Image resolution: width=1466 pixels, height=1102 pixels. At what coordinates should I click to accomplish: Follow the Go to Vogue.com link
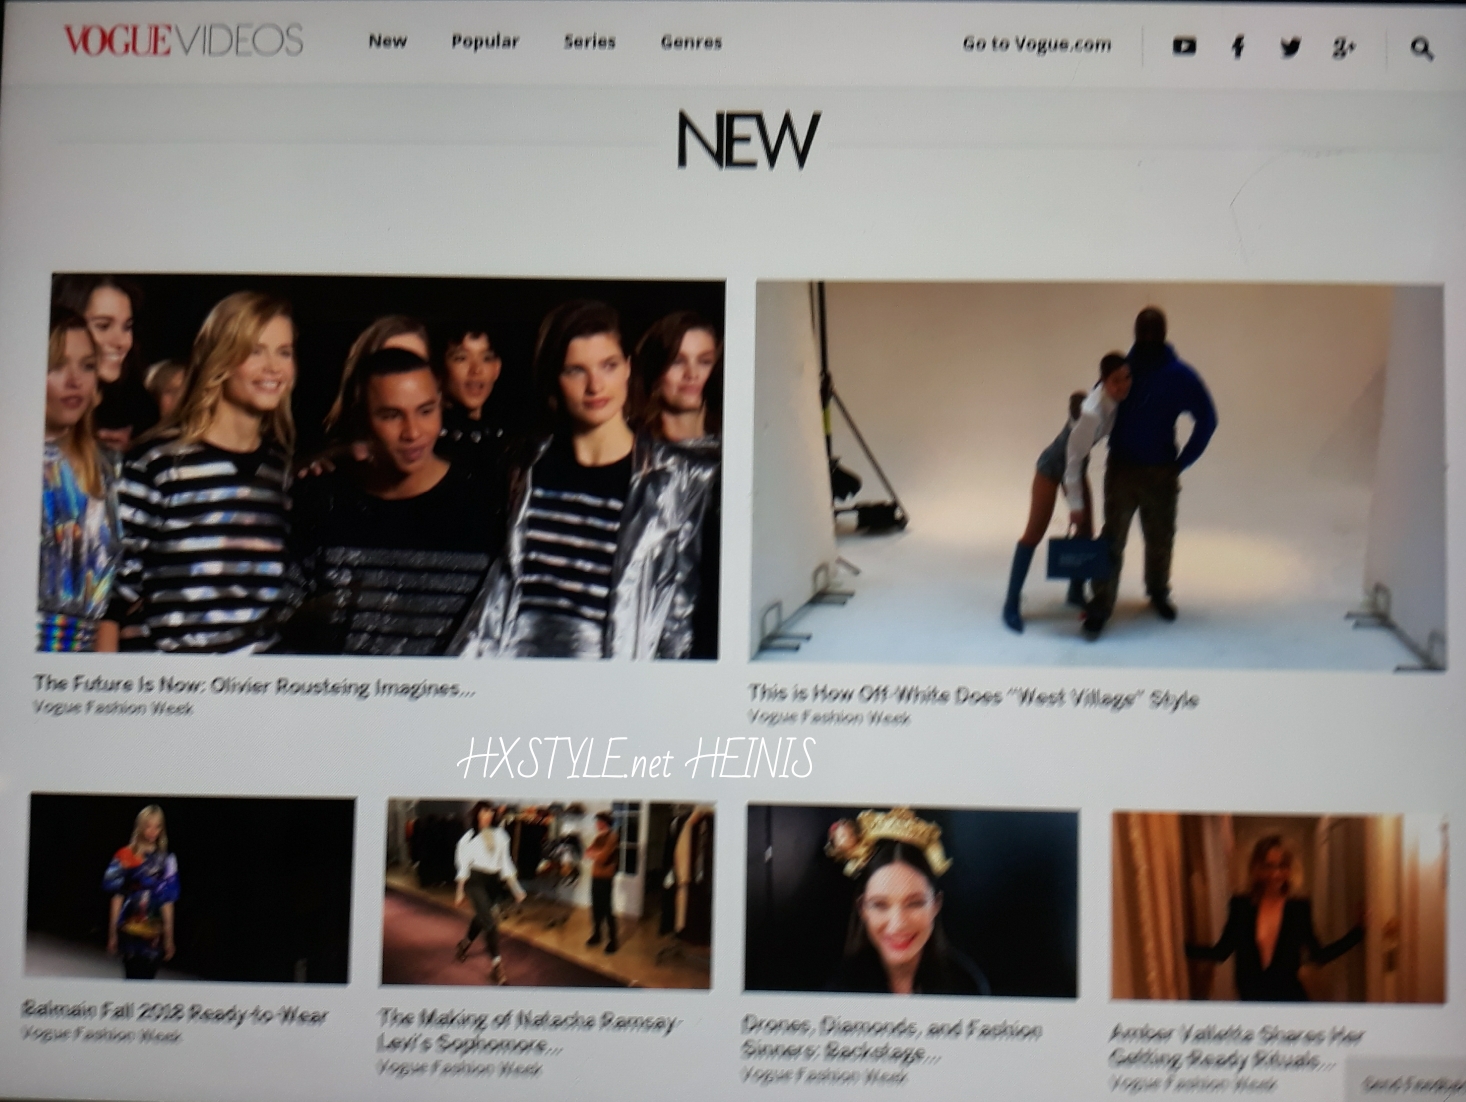tap(1036, 44)
